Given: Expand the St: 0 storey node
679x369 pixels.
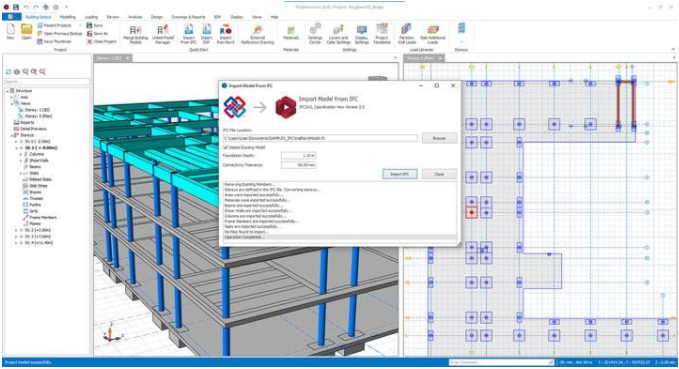Looking at the screenshot, I should click(16, 142).
